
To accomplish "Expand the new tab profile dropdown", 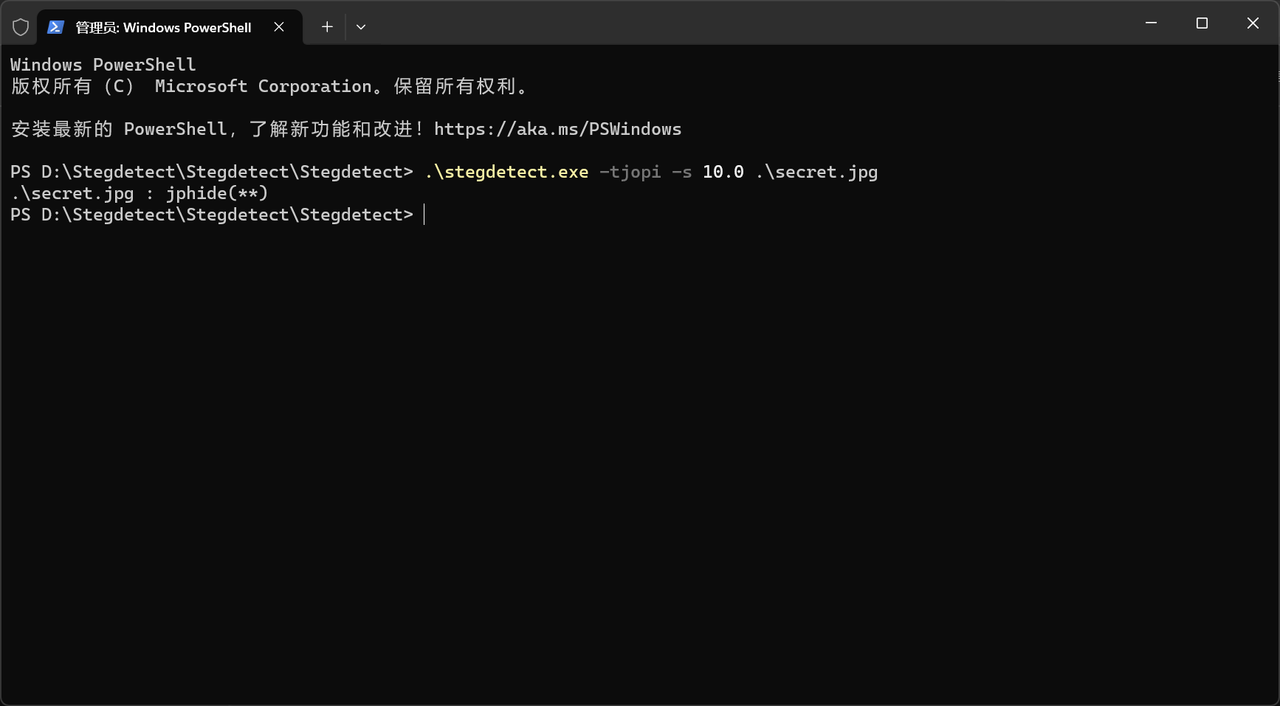I will tap(361, 27).
